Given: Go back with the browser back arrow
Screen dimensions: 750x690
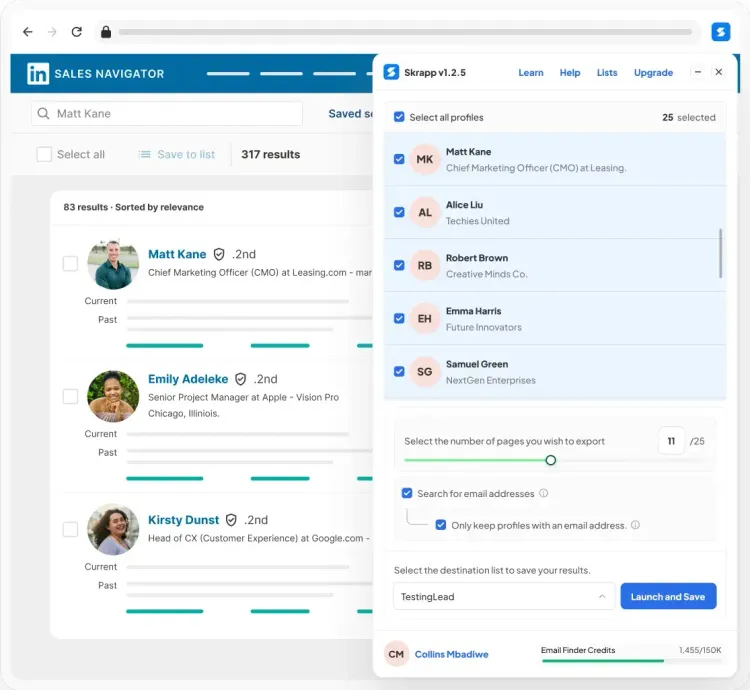Looking at the screenshot, I should [28, 32].
